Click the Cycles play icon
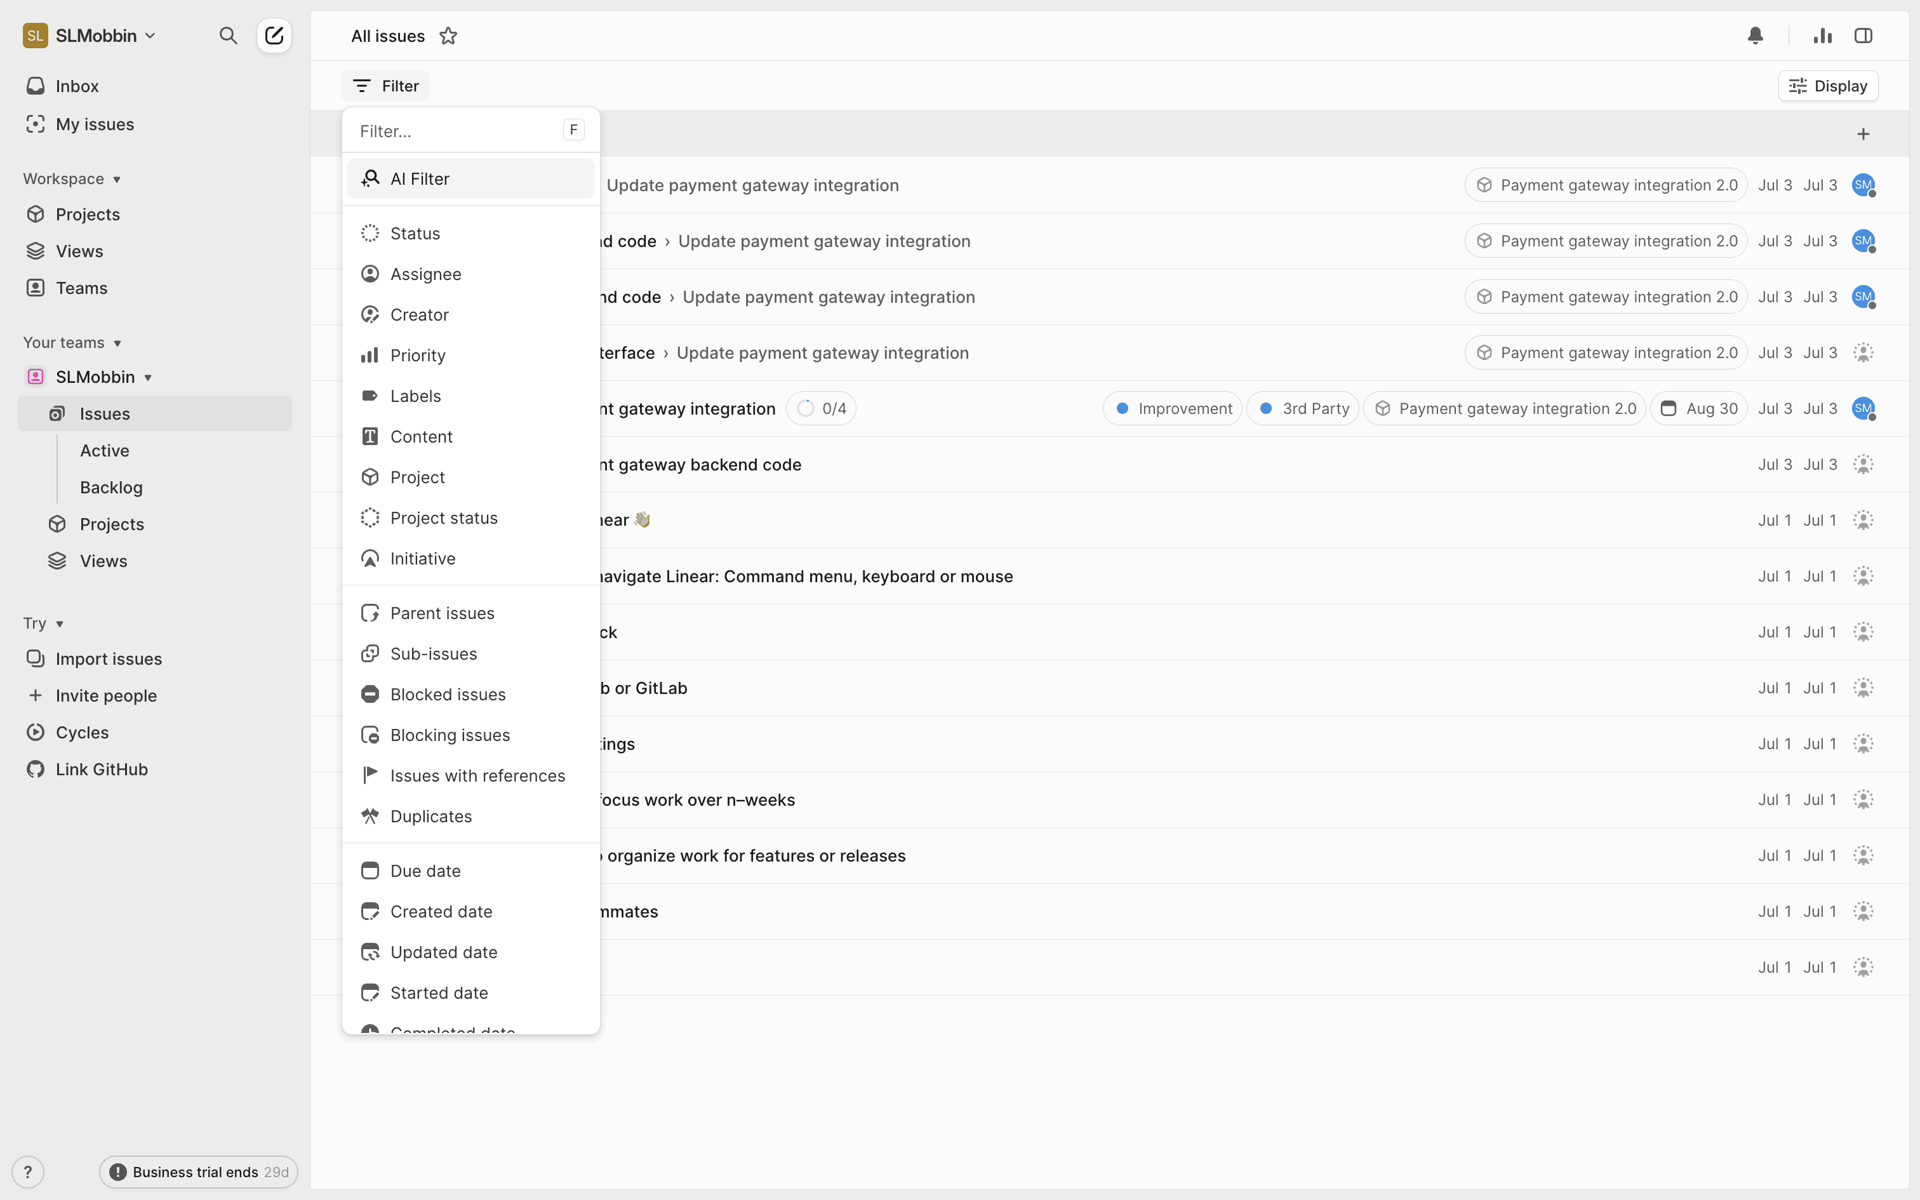Viewport: 1920px width, 1200px height. coord(36,732)
